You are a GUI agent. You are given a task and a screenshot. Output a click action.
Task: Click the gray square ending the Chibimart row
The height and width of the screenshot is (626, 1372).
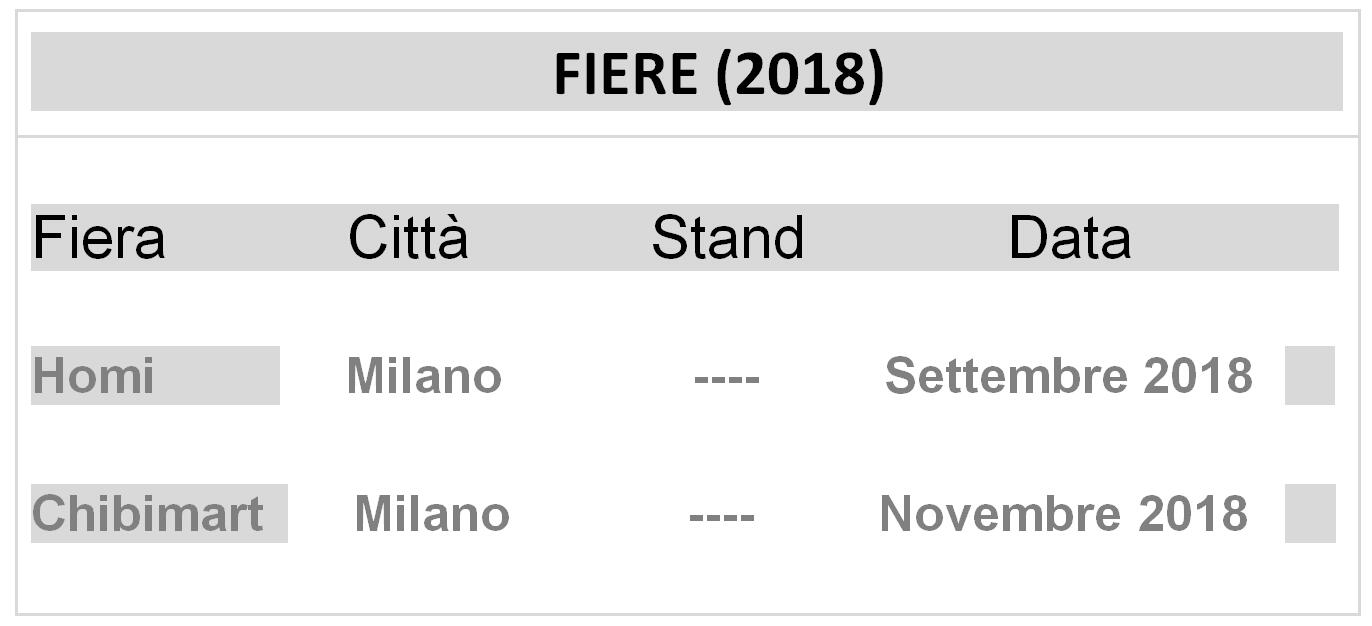coord(1310,514)
